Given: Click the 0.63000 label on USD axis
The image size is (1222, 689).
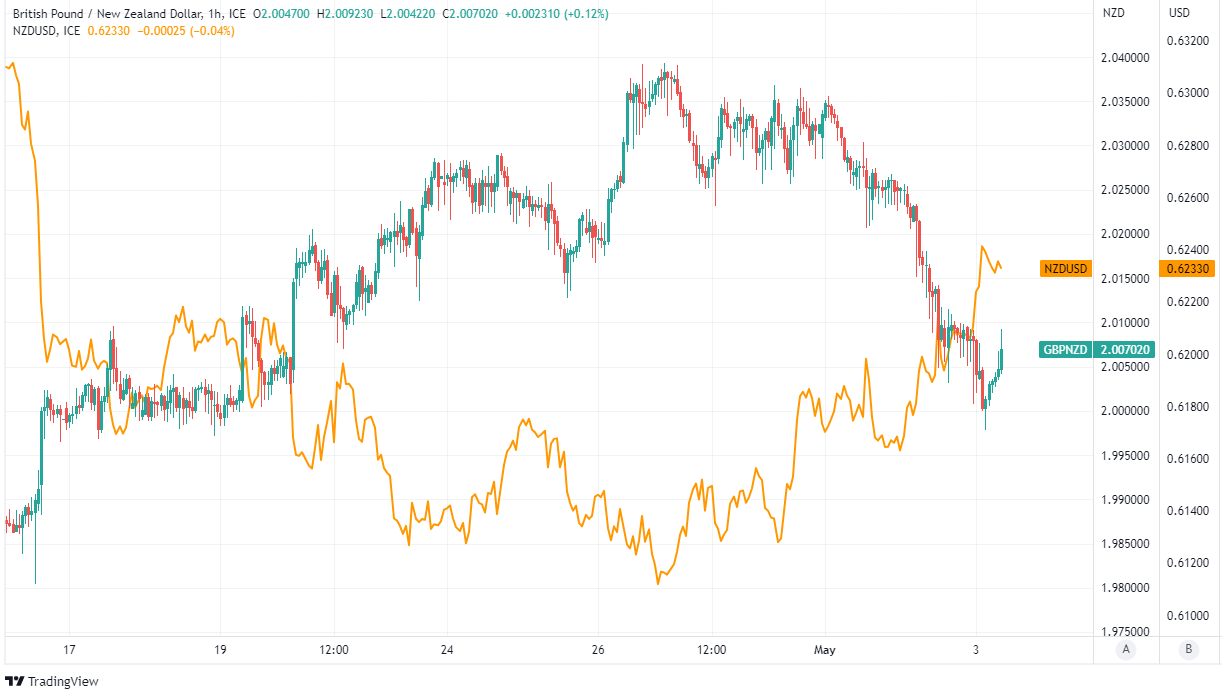Looking at the screenshot, I should pyautogui.click(x=1188, y=93).
